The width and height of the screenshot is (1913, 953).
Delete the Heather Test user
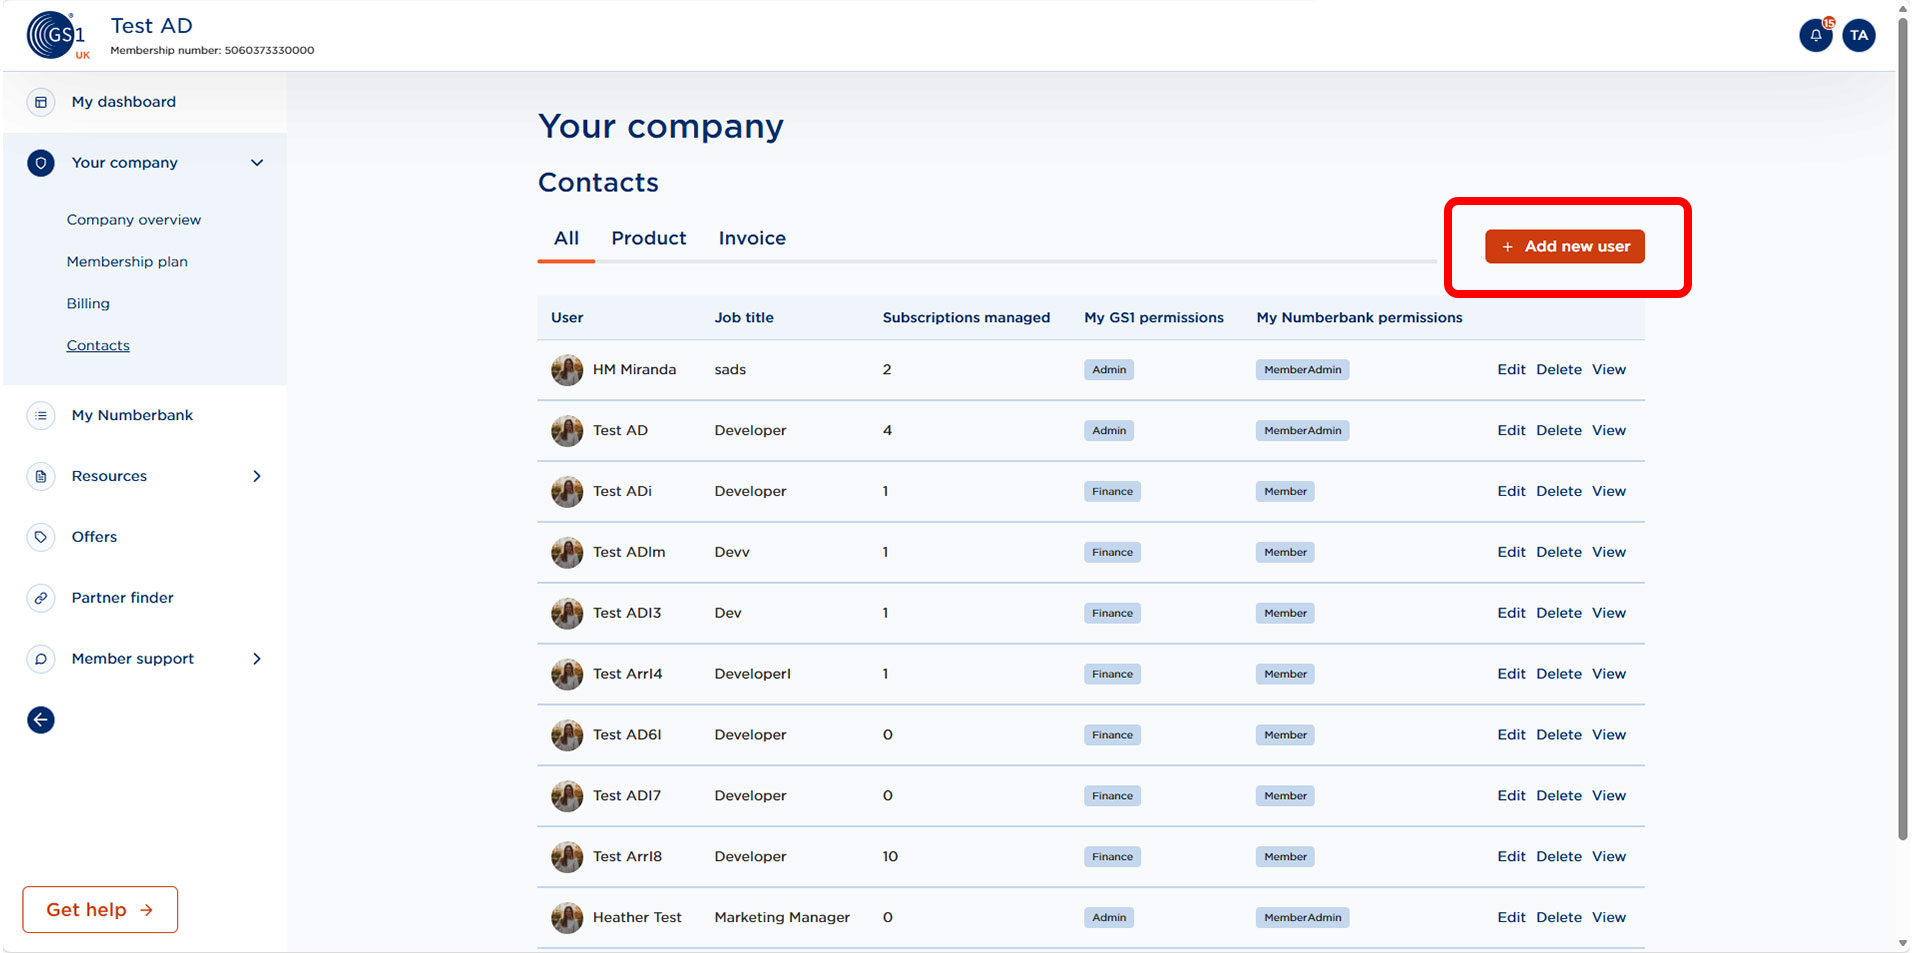[x=1558, y=917]
